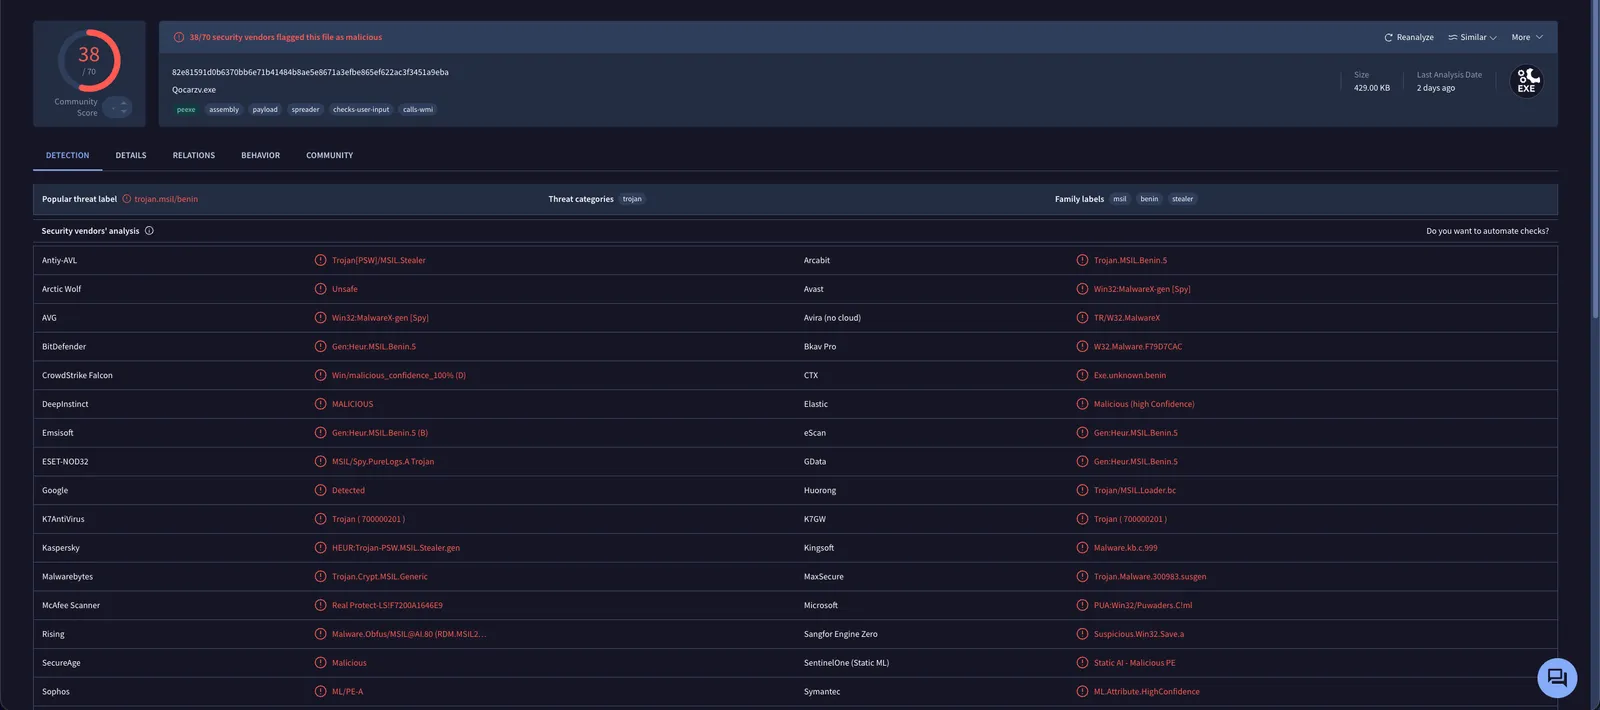Click ESET's MSIL/Spy.PureLogs.A Trojan result
The image size is (1600, 710).
pyautogui.click(x=383, y=462)
